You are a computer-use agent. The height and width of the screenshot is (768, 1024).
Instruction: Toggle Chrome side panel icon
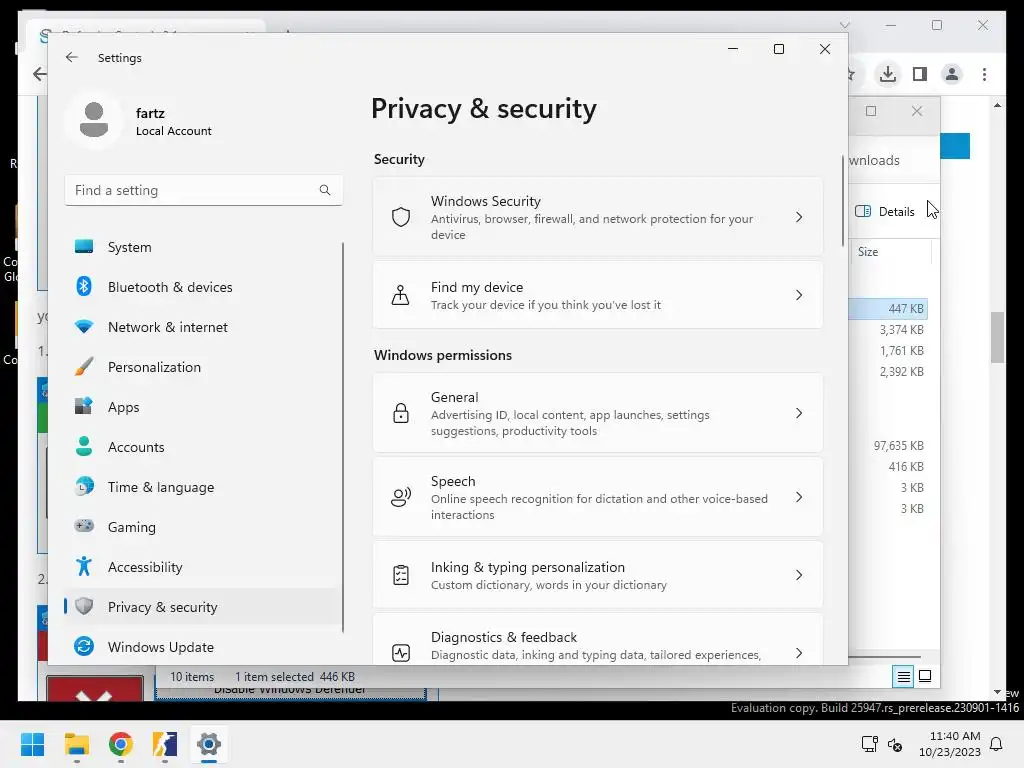click(920, 74)
